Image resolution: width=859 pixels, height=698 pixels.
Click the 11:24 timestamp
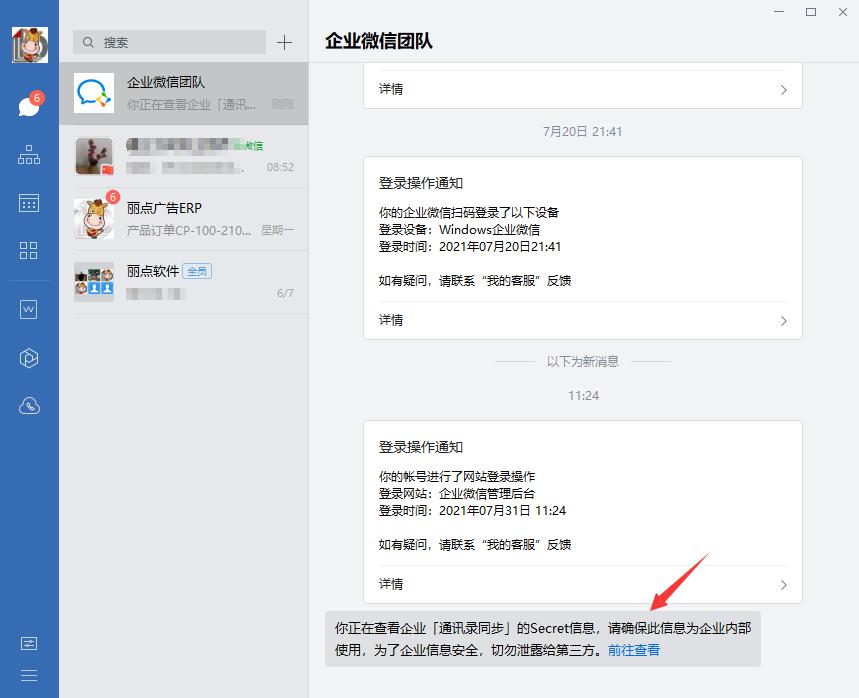583,396
